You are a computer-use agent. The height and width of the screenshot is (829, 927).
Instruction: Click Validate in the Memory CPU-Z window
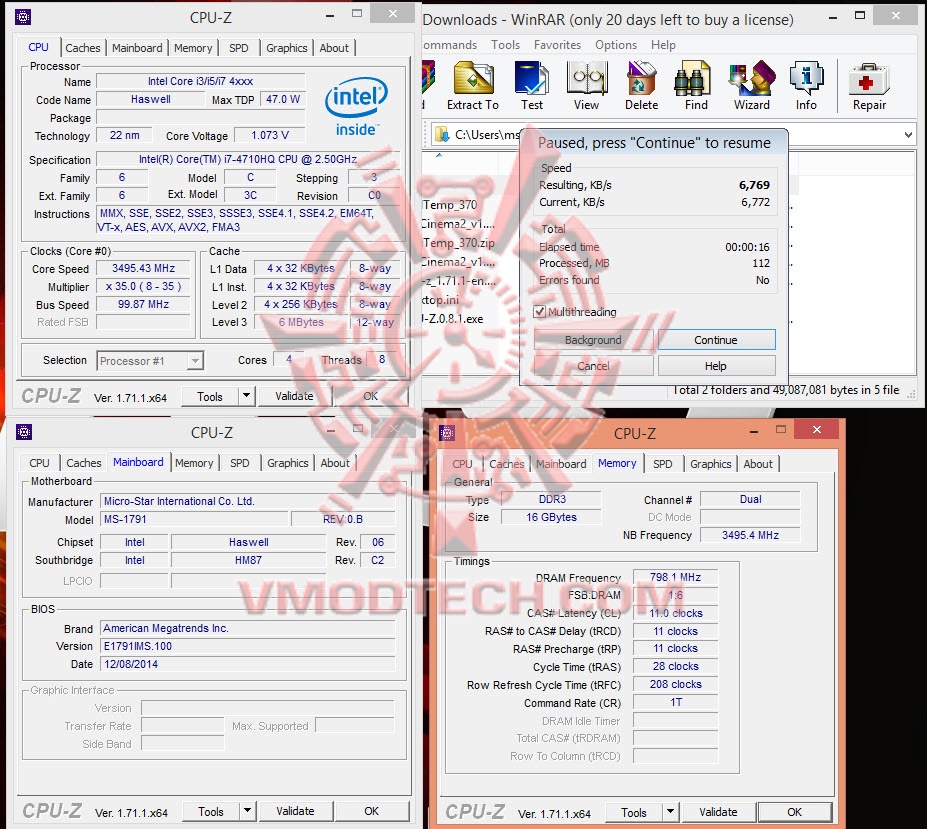click(718, 812)
